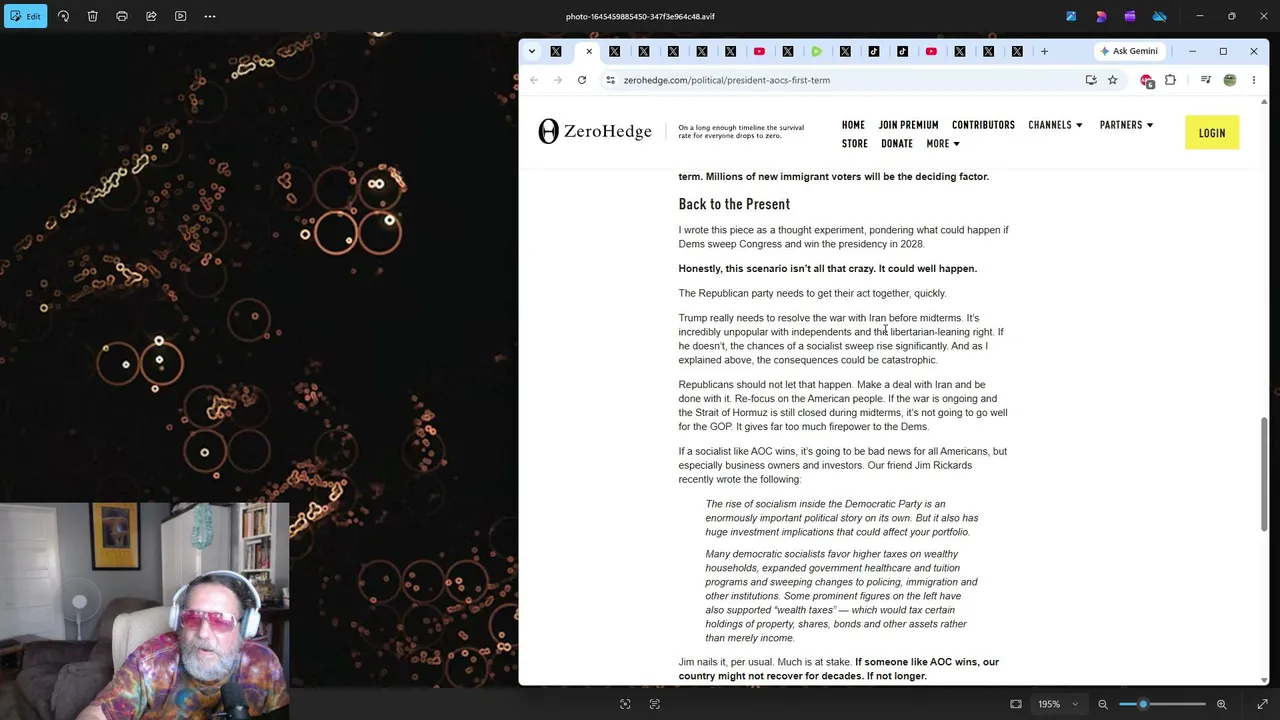Click the zerohedge.com address bar
1280x720 pixels.
[x=850, y=80]
